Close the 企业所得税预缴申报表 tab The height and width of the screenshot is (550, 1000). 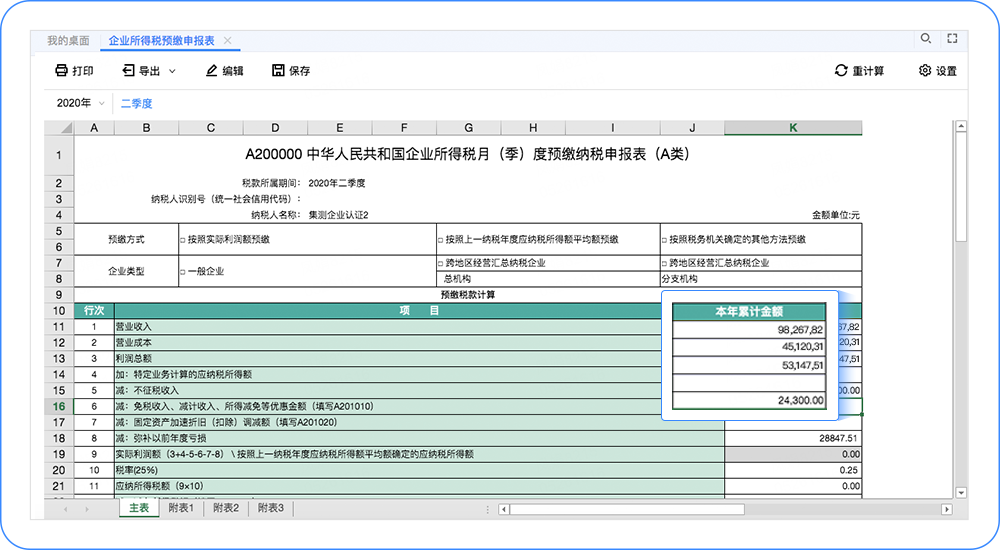tap(227, 40)
